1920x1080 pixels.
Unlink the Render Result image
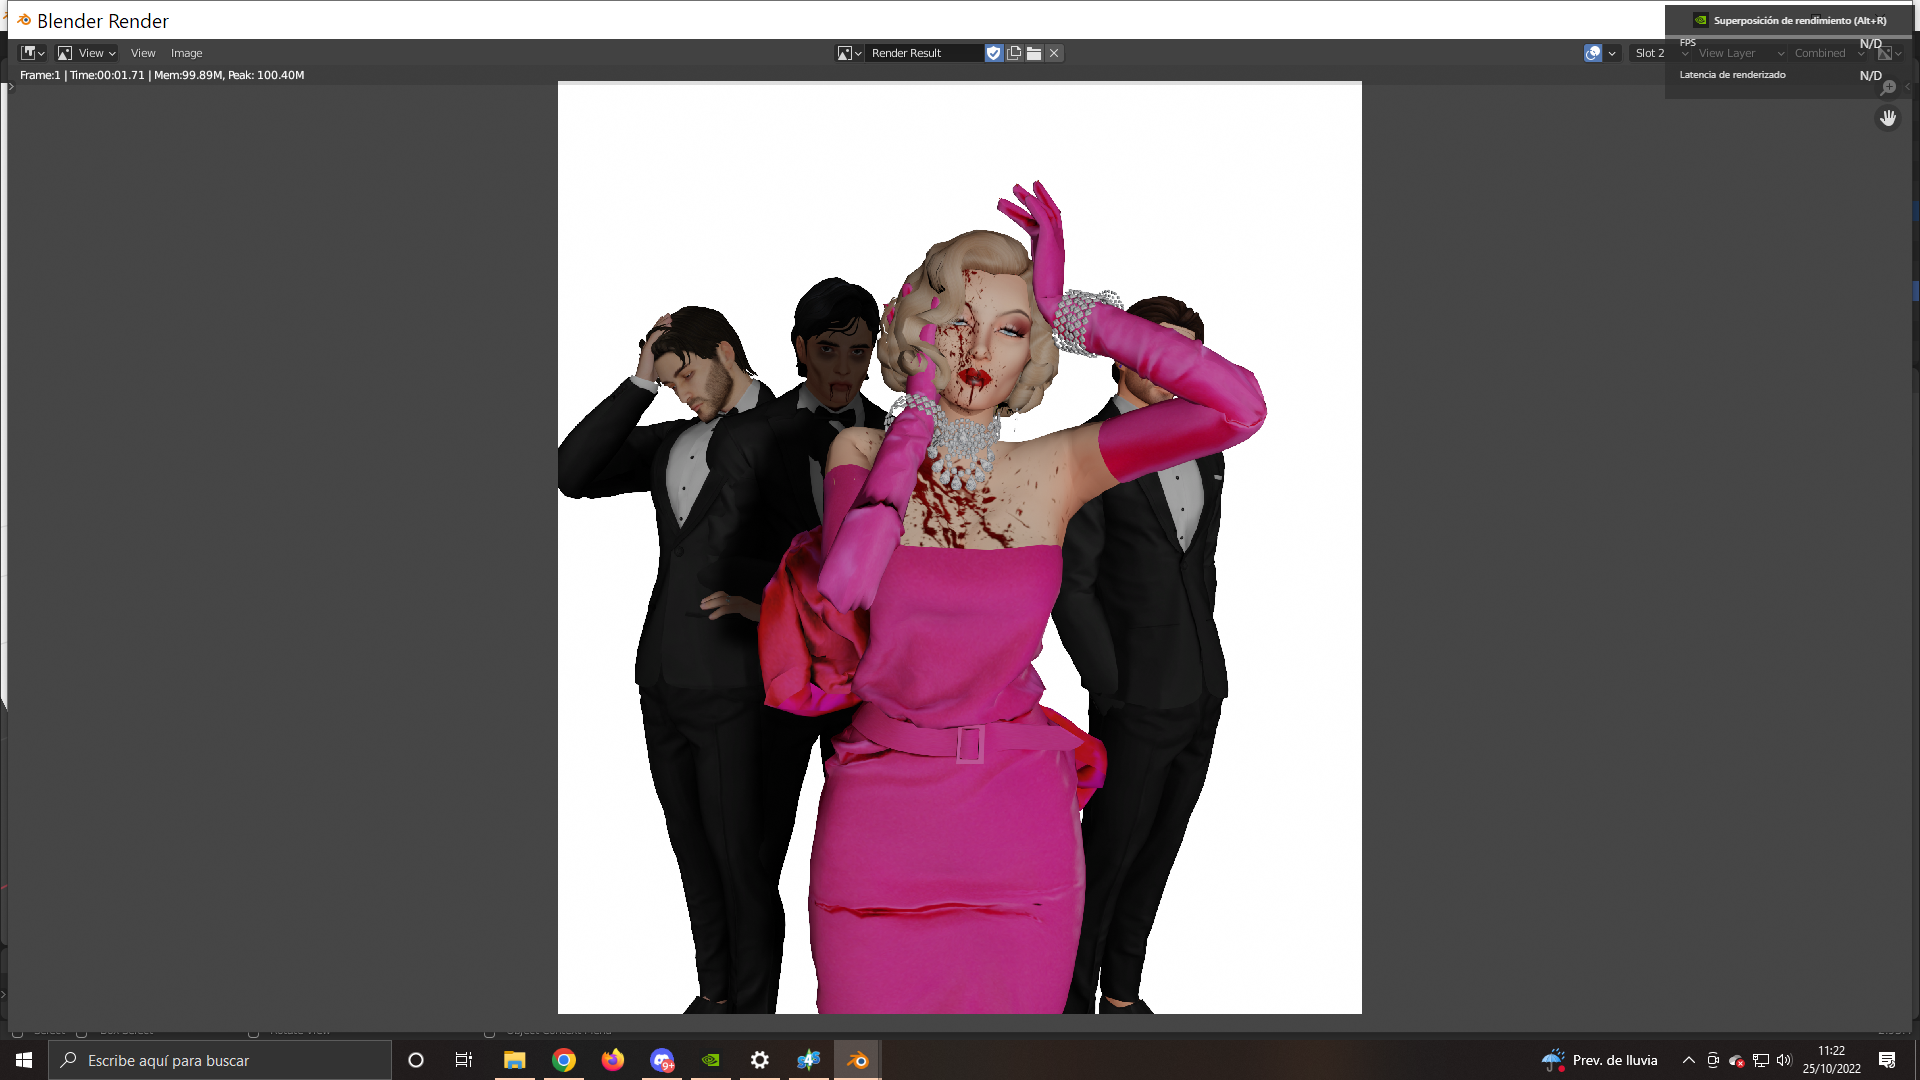pyautogui.click(x=1054, y=53)
